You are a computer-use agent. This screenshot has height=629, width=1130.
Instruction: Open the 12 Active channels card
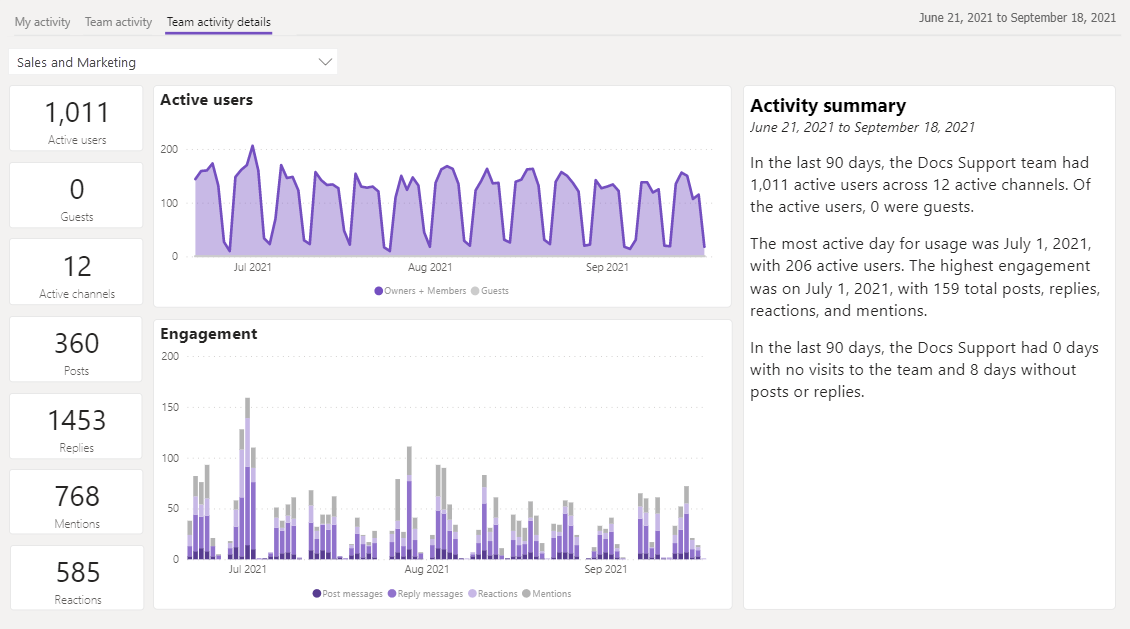click(76, 272)
